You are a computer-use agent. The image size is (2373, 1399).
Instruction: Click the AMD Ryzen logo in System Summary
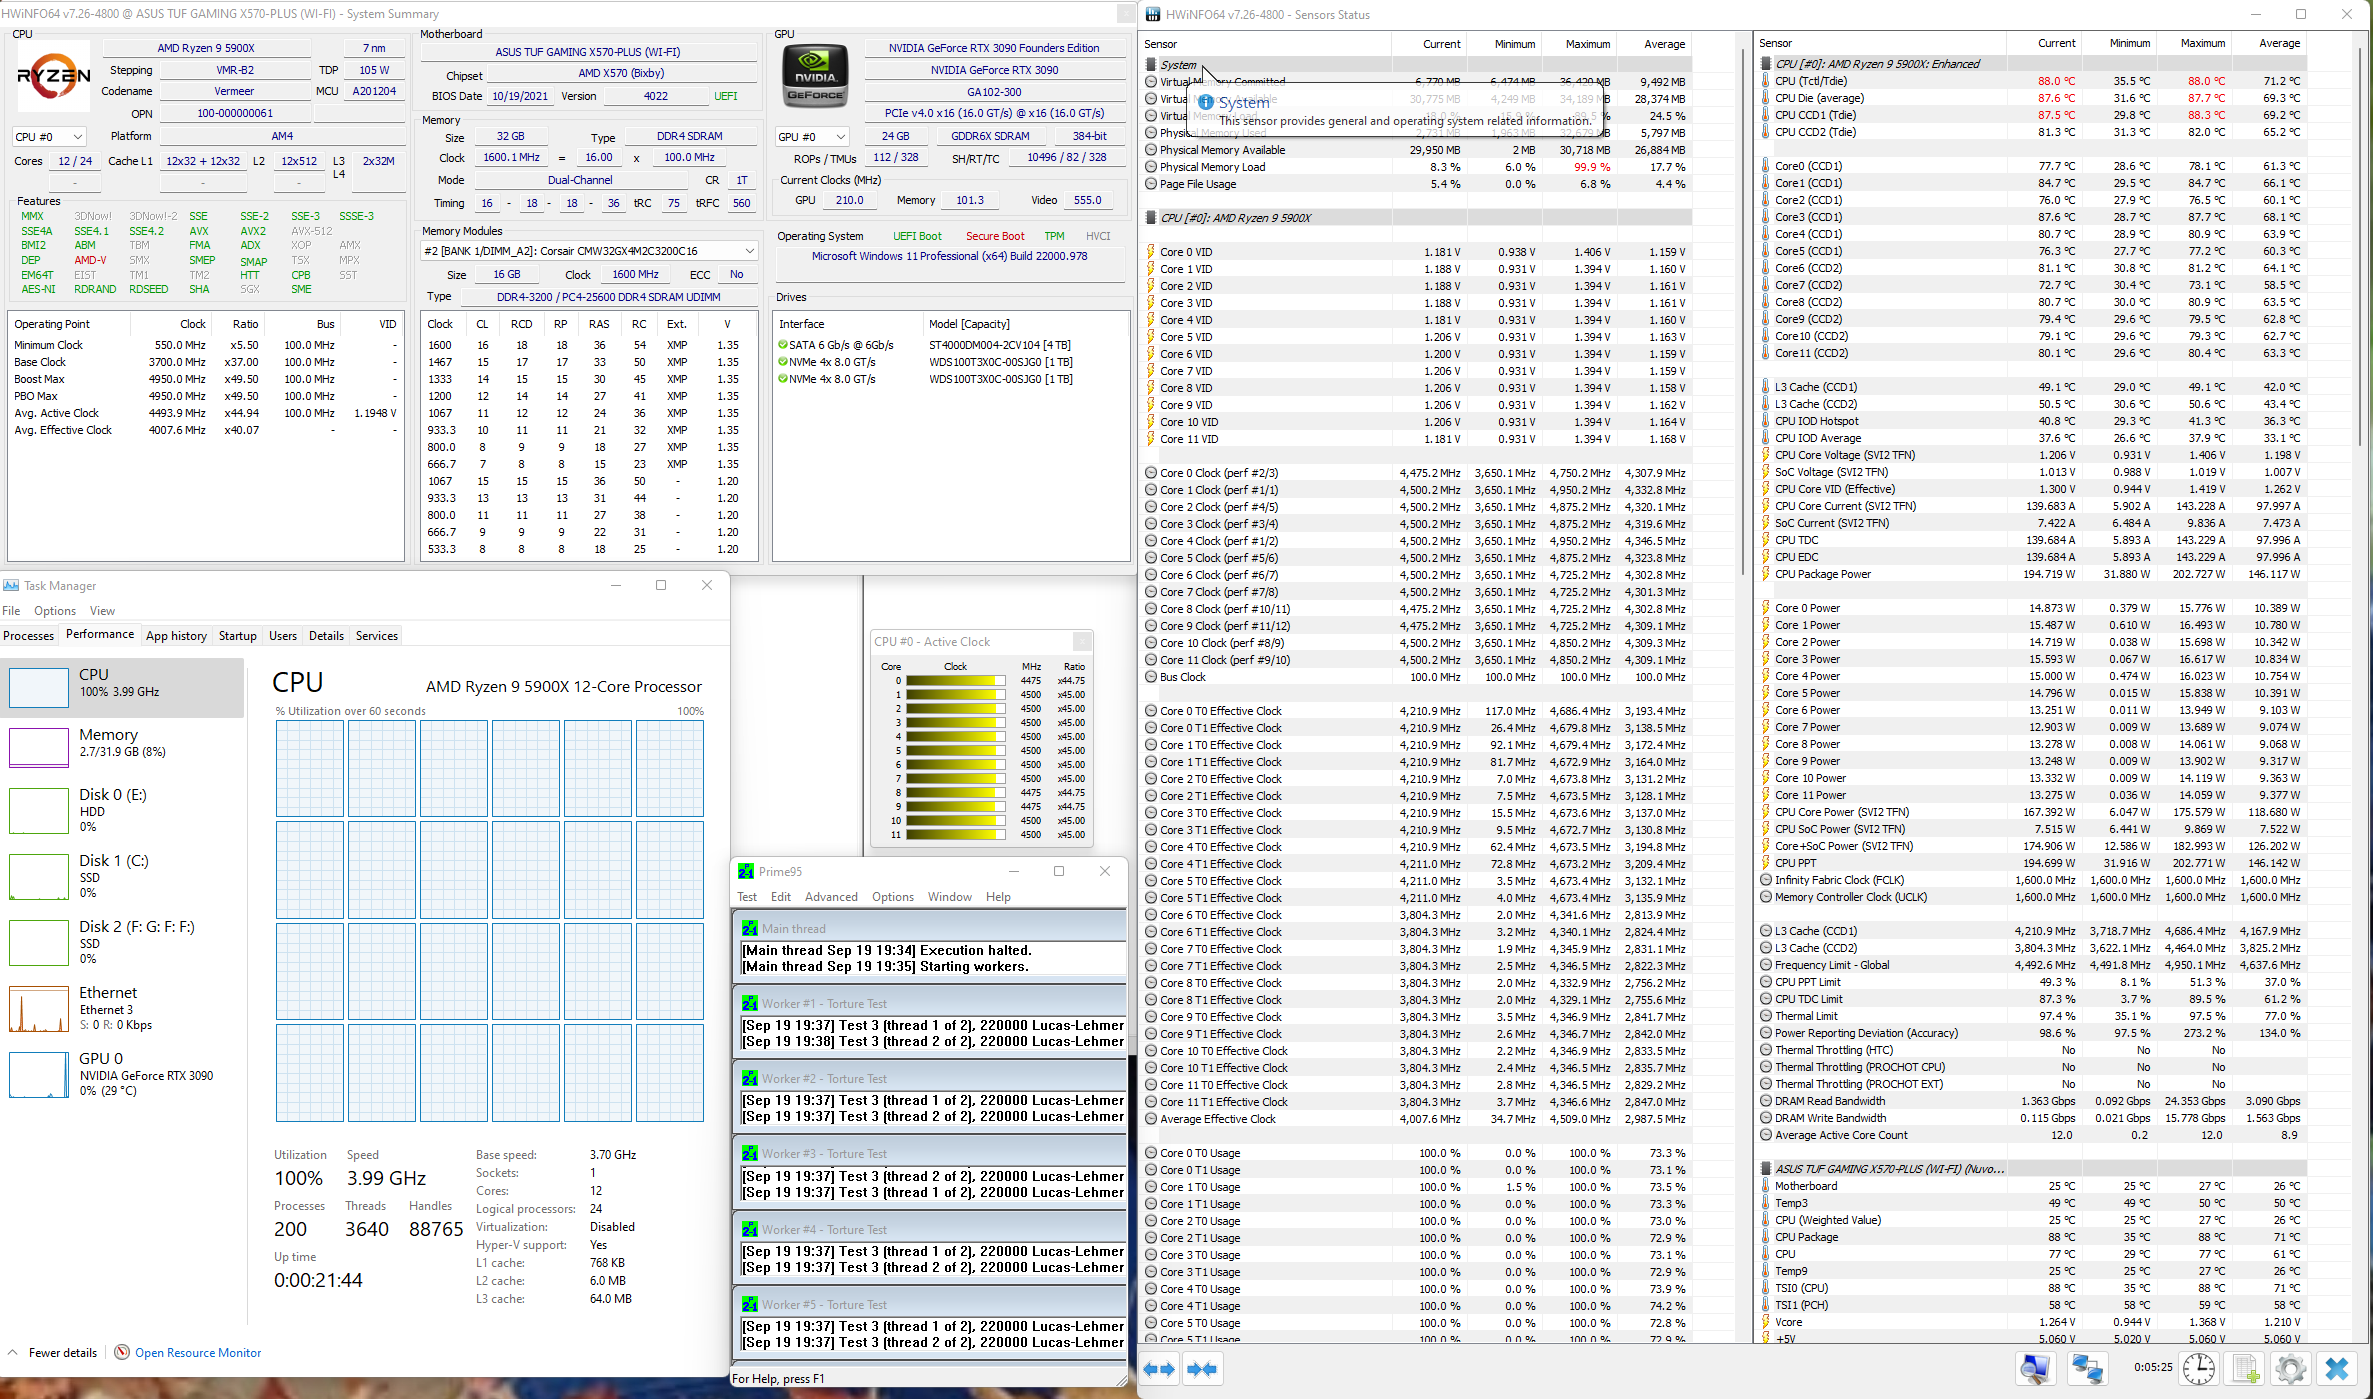click(x=54, y=75)
